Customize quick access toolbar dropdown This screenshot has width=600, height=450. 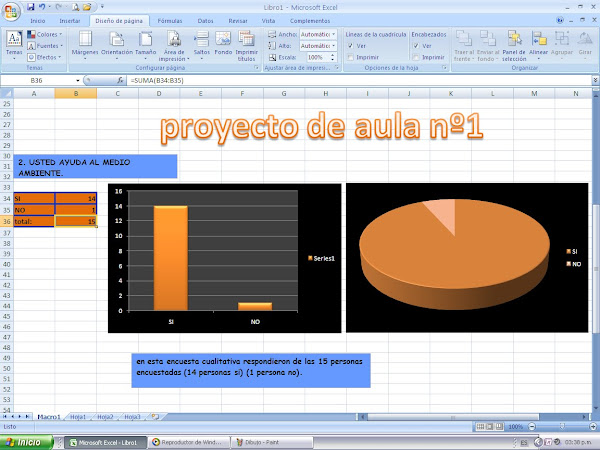(102, 7)
